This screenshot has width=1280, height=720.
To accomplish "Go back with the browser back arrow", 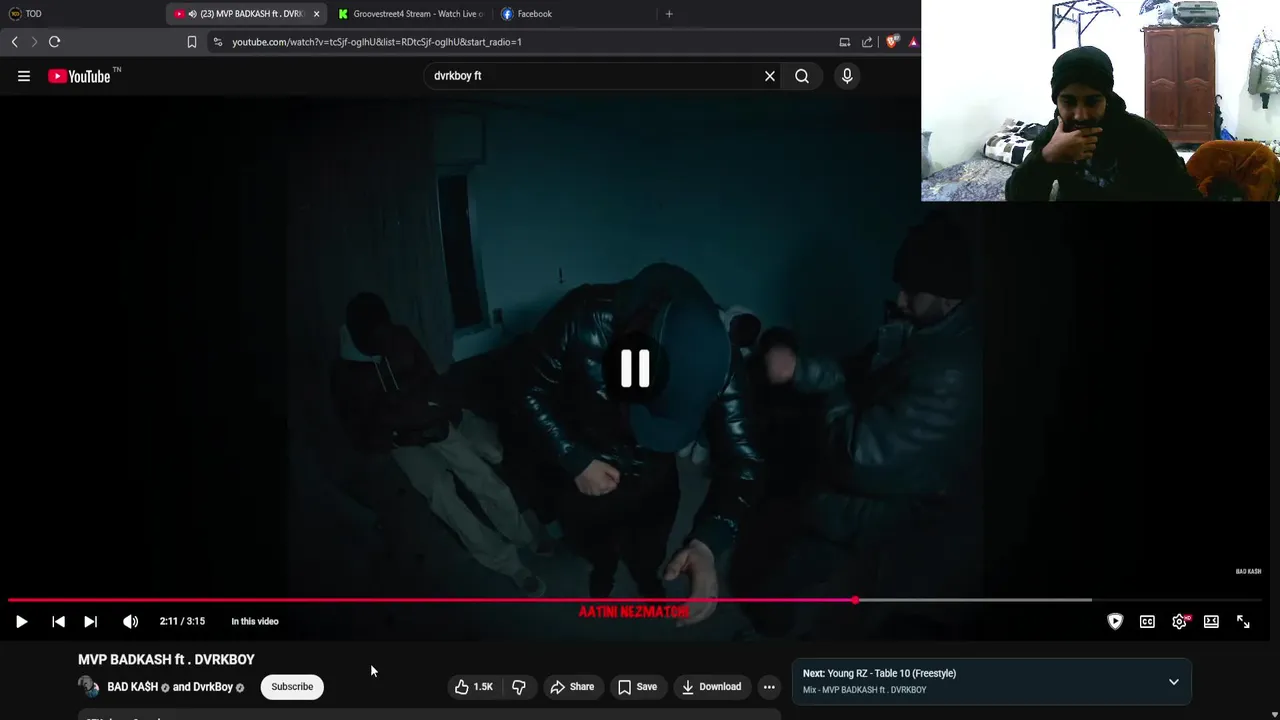I will 15,42.
